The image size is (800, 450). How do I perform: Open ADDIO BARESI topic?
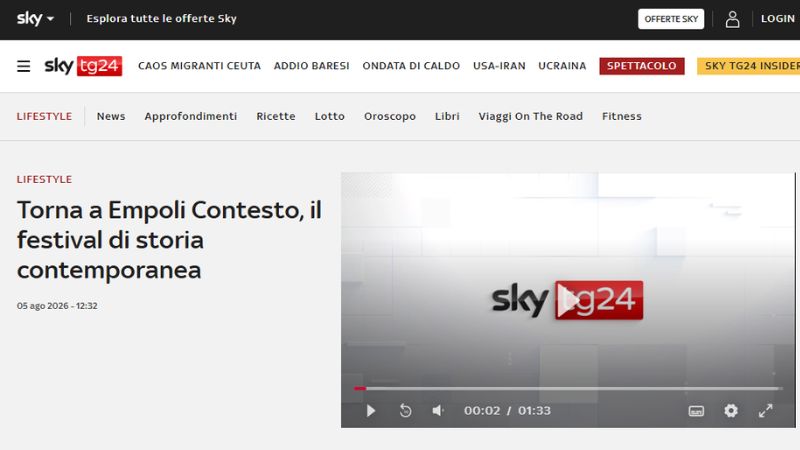[312, 66]
